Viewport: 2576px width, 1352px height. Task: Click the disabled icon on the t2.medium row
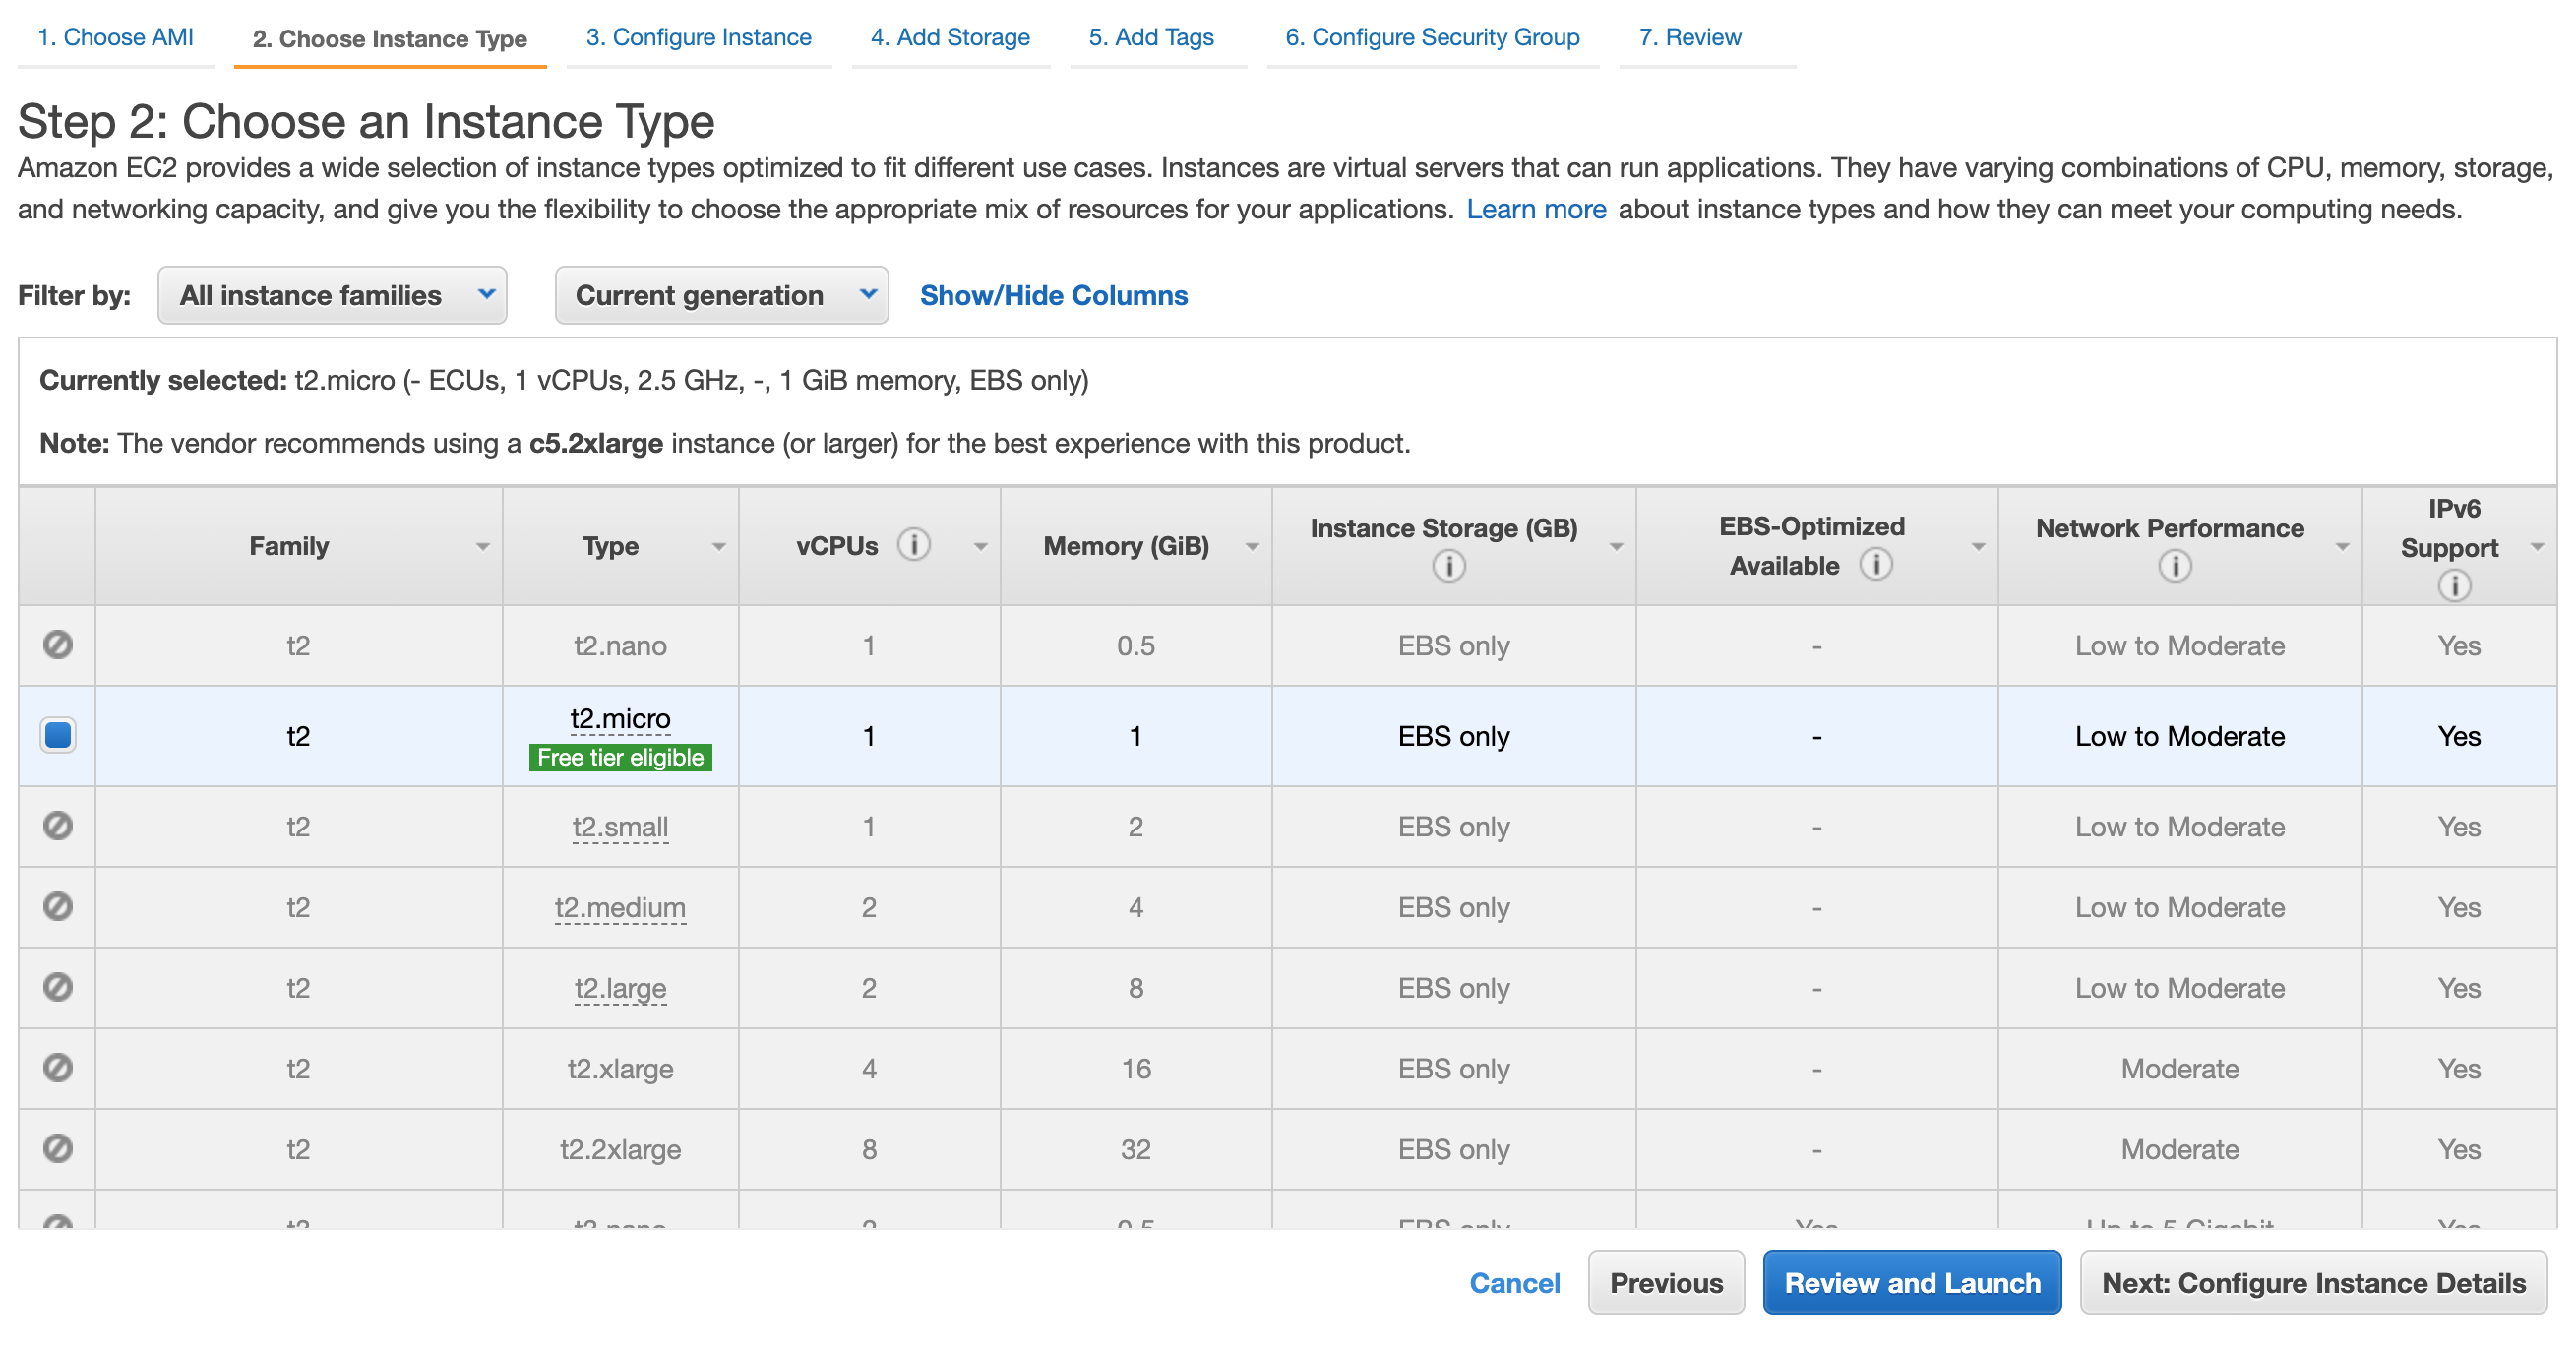57,907
